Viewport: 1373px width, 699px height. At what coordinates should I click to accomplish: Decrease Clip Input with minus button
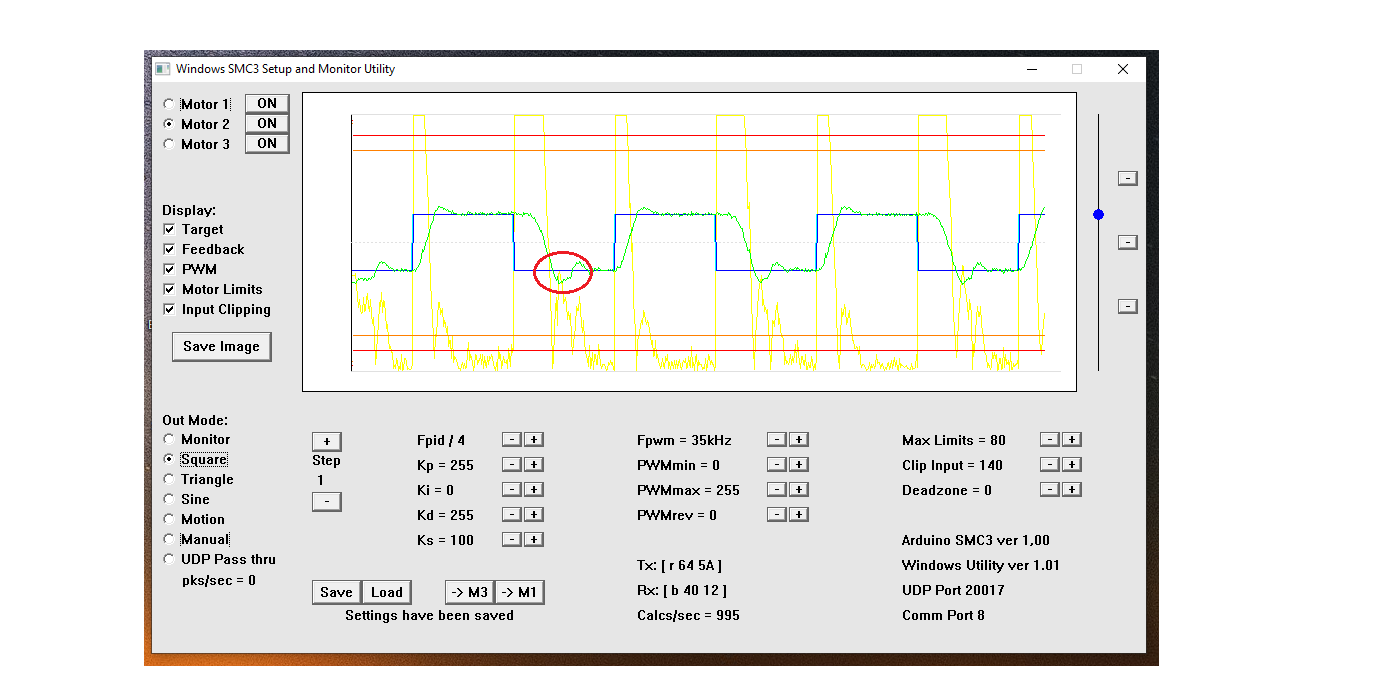1049,465
